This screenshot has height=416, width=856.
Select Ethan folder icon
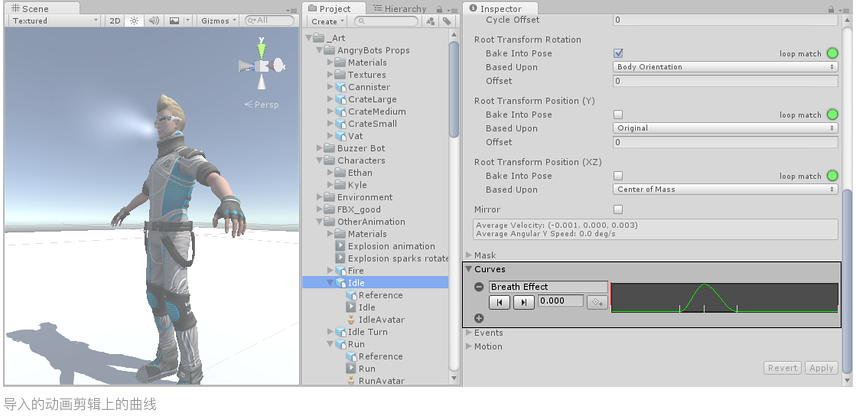coord(341,173)
